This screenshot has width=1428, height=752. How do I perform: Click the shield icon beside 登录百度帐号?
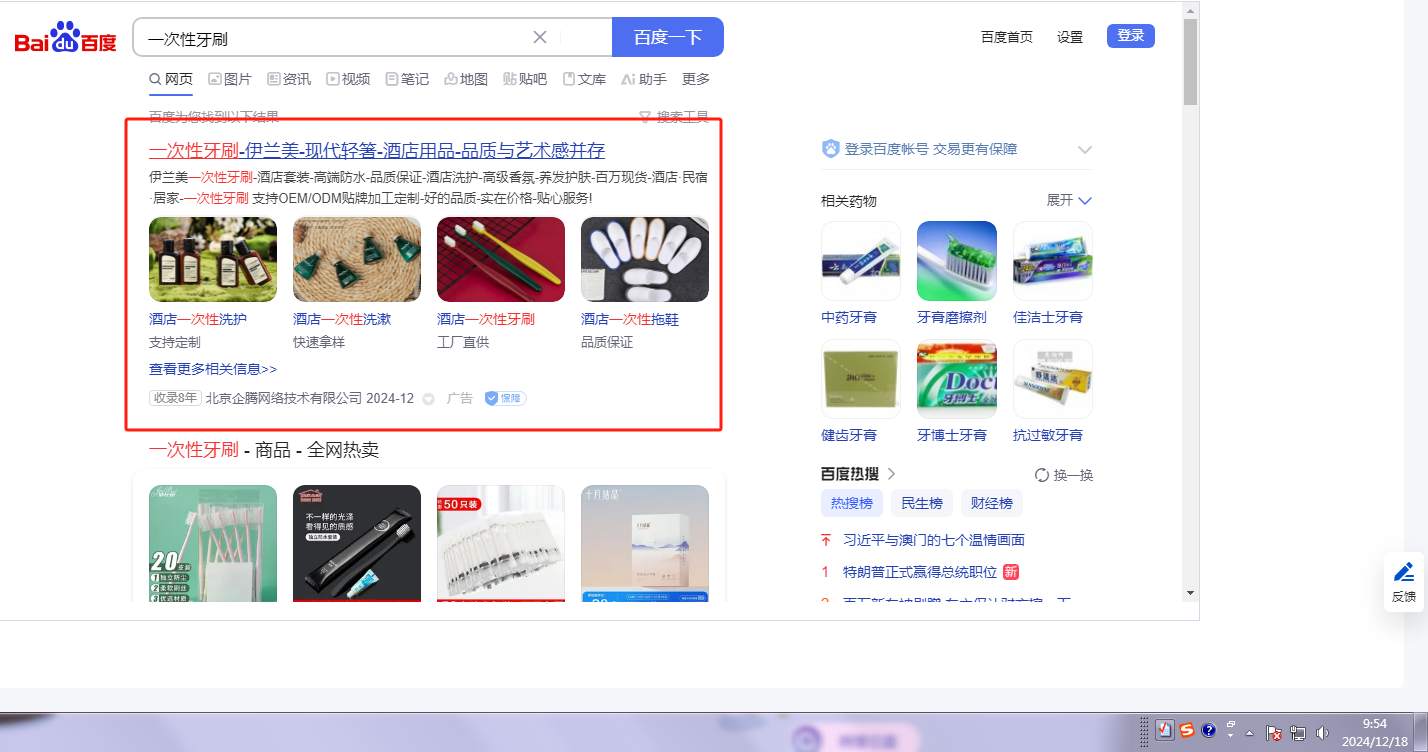(831, 149)
